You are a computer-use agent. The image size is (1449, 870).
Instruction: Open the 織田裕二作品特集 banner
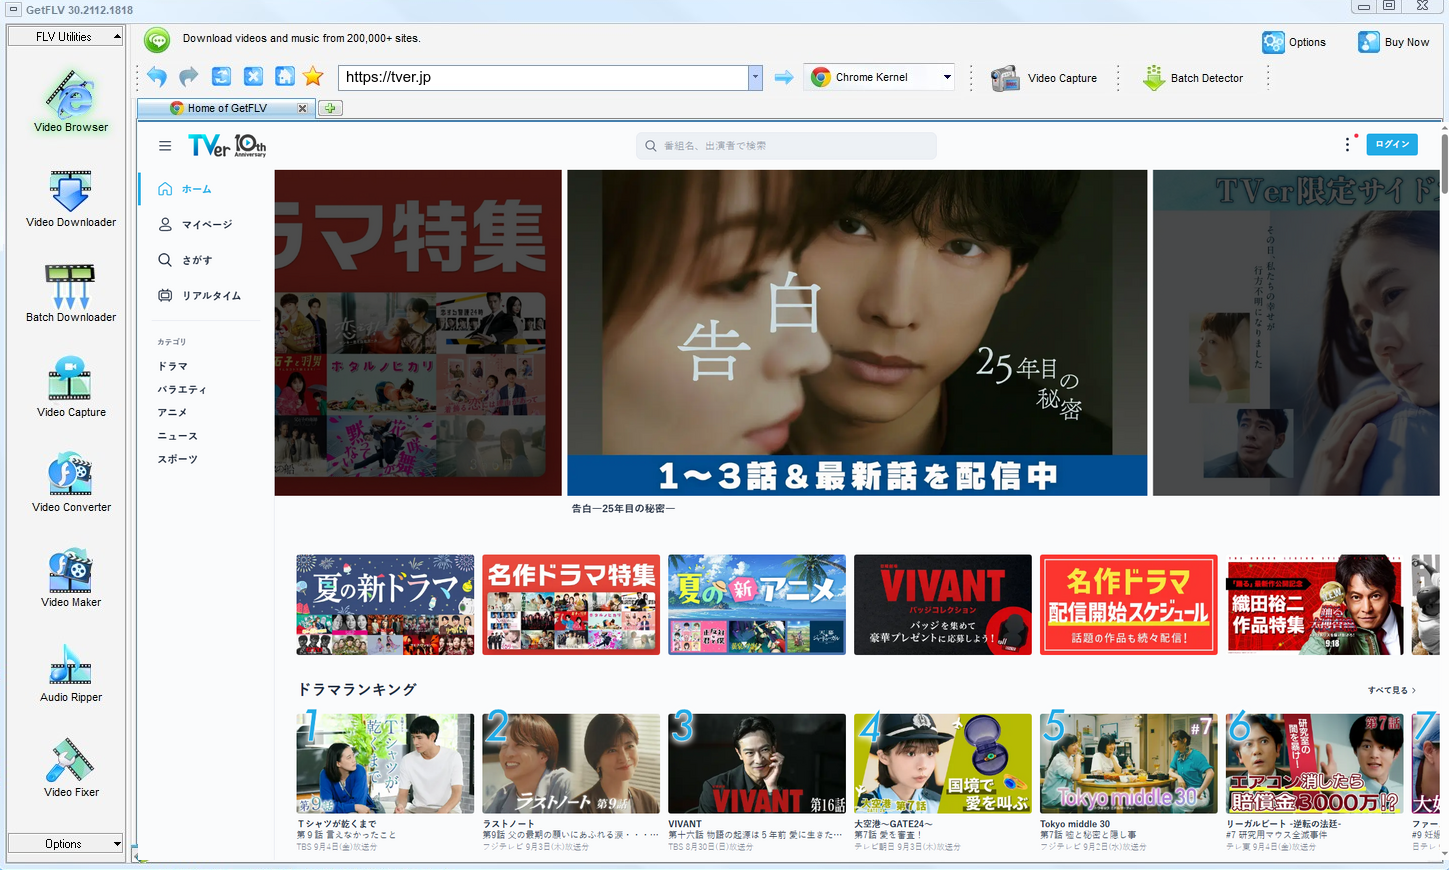pos(1315,605)
